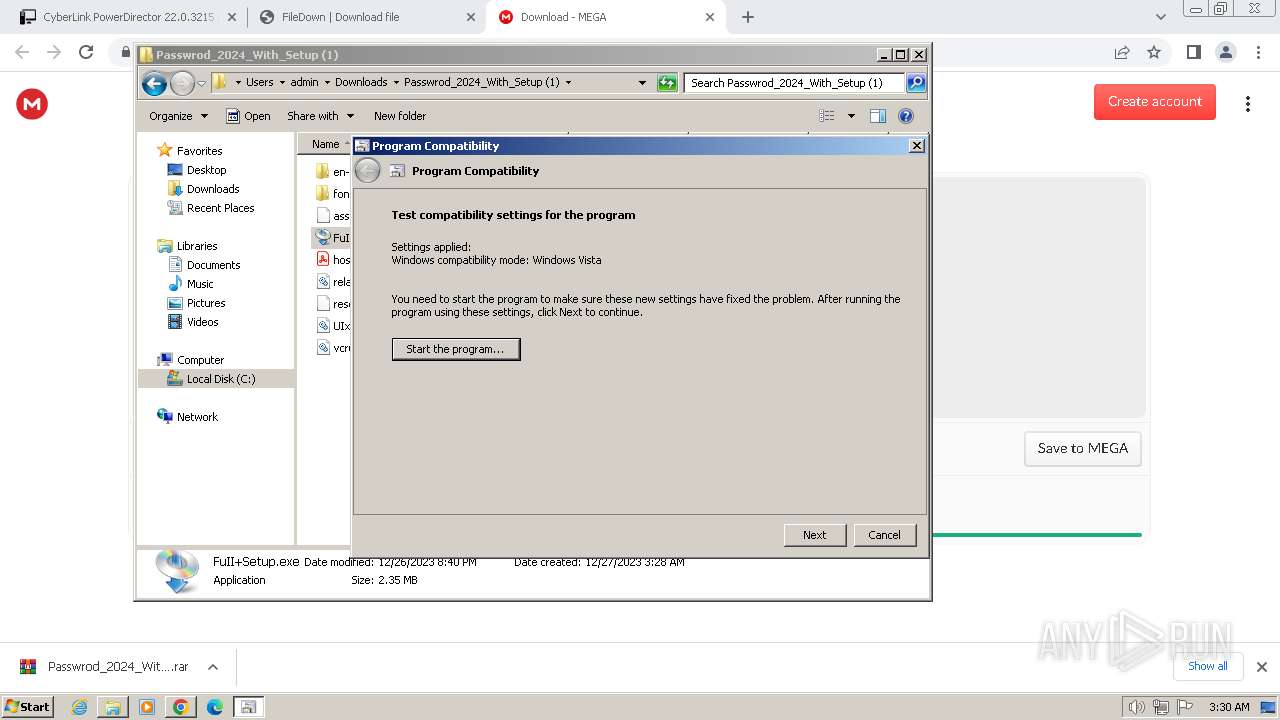1280x720 pixels.
Task: Open the Organize menu
Action: click(178, 116)
